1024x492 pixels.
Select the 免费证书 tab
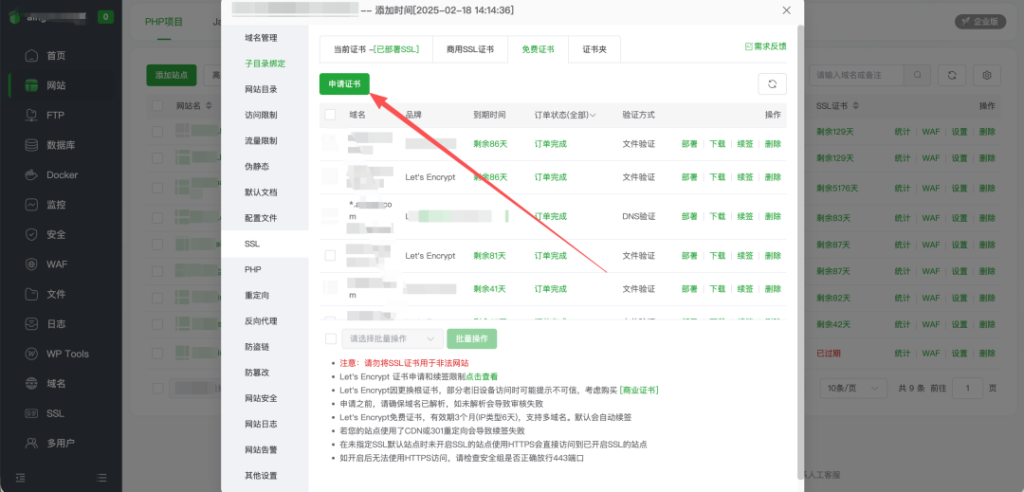point(538,49)
